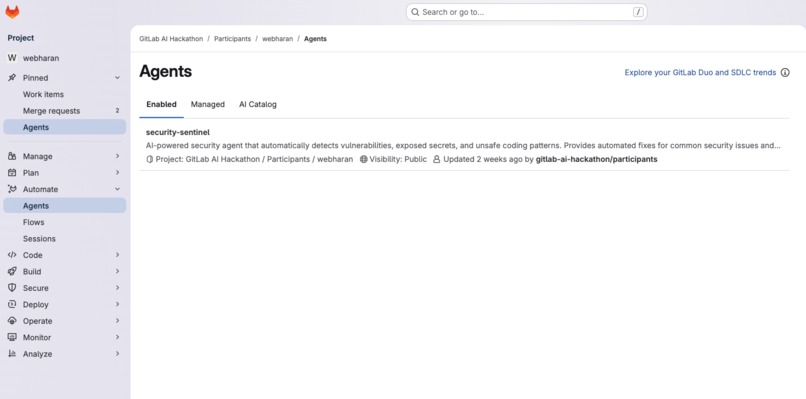The image size is (806, 399).
Task: Click the Agents breadcrumb item
Action: click(x=315, y=39)
